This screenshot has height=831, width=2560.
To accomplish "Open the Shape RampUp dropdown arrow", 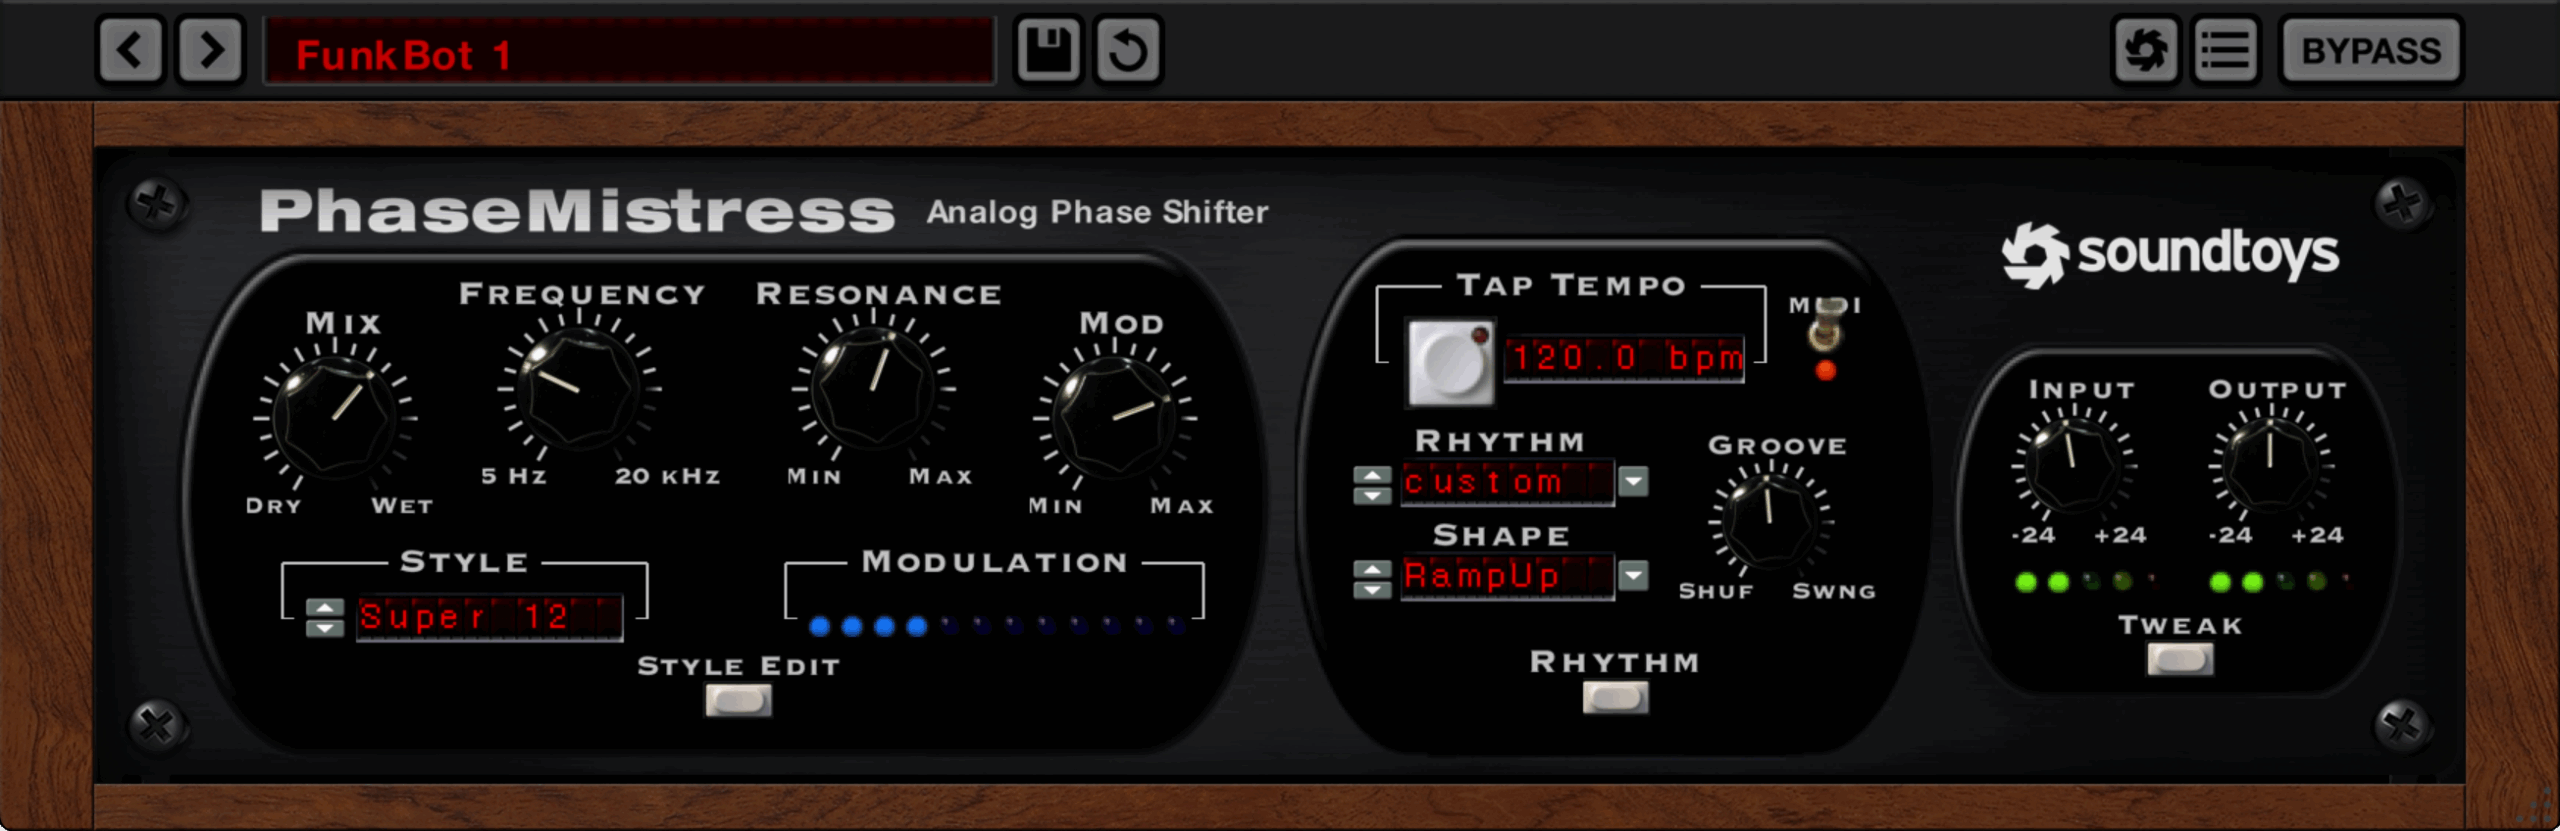I will pyautogui.click(x=1633, y=576).
